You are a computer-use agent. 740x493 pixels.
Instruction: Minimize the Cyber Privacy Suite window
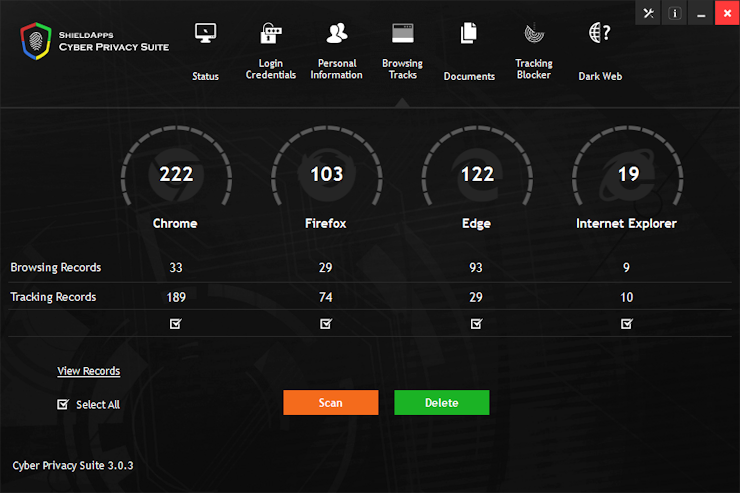coord(701,13)
